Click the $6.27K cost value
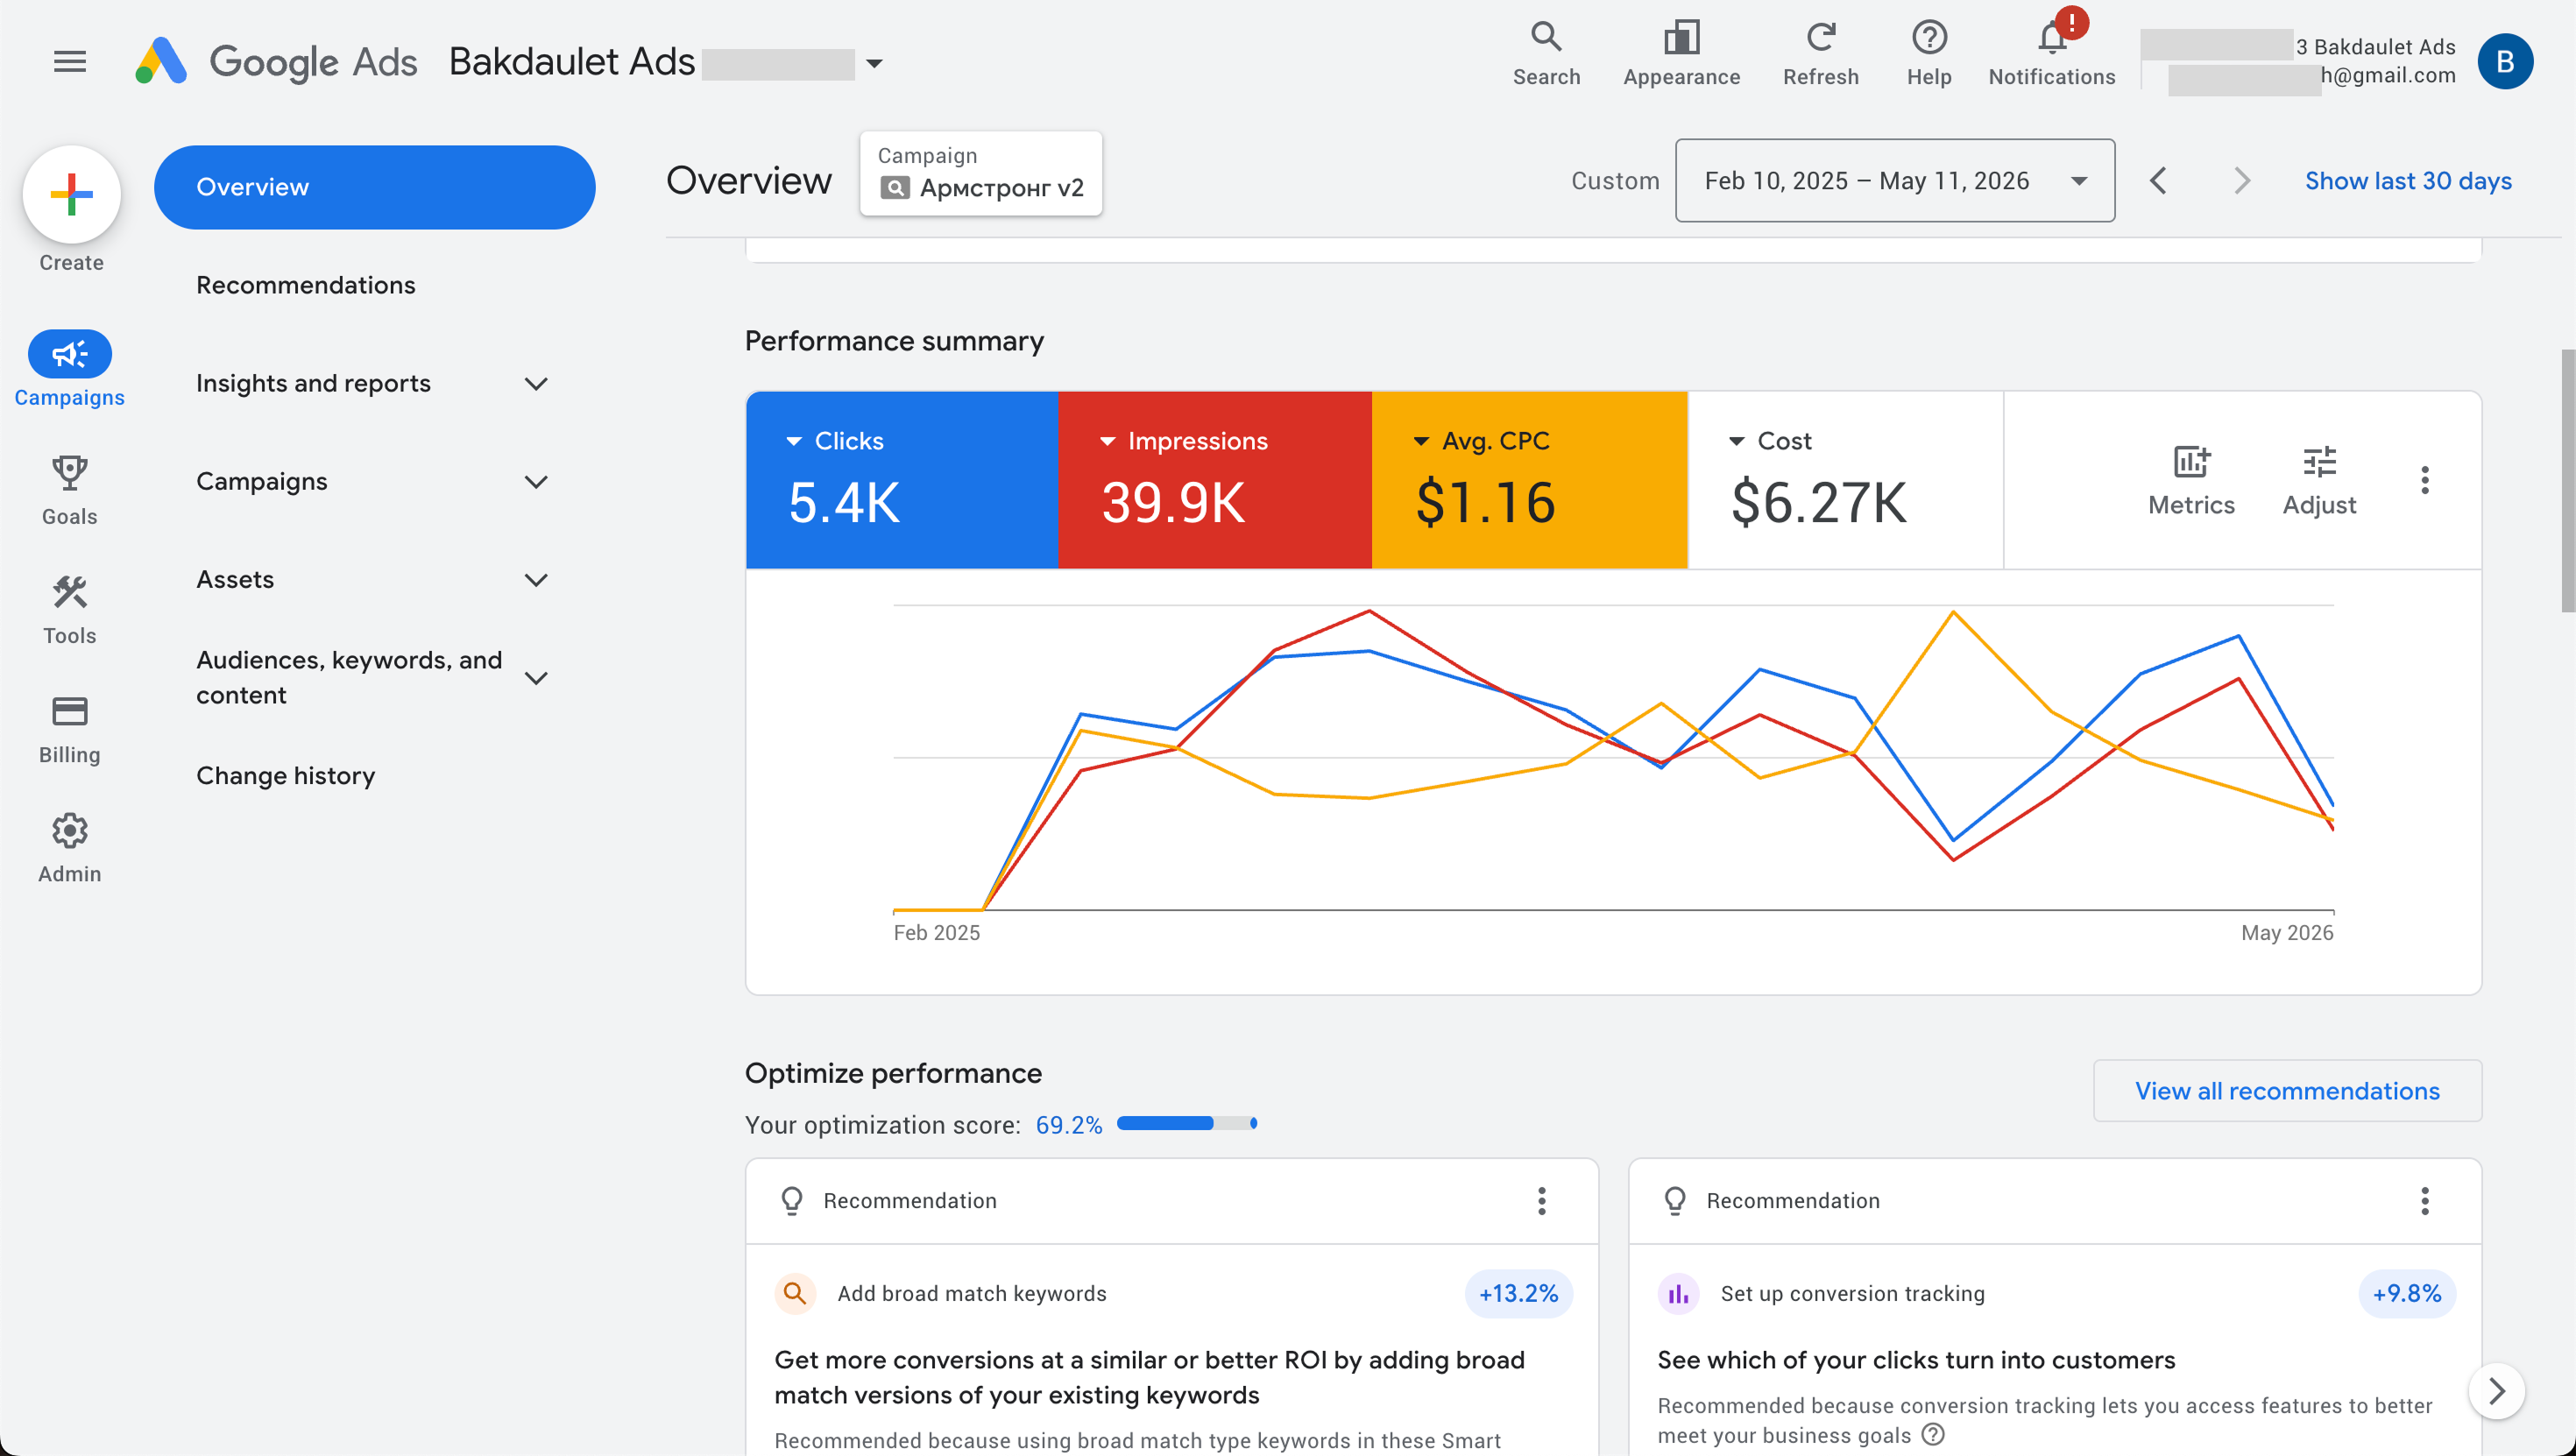Viewport: 2576px width, 1456px height. [1819, 502]
